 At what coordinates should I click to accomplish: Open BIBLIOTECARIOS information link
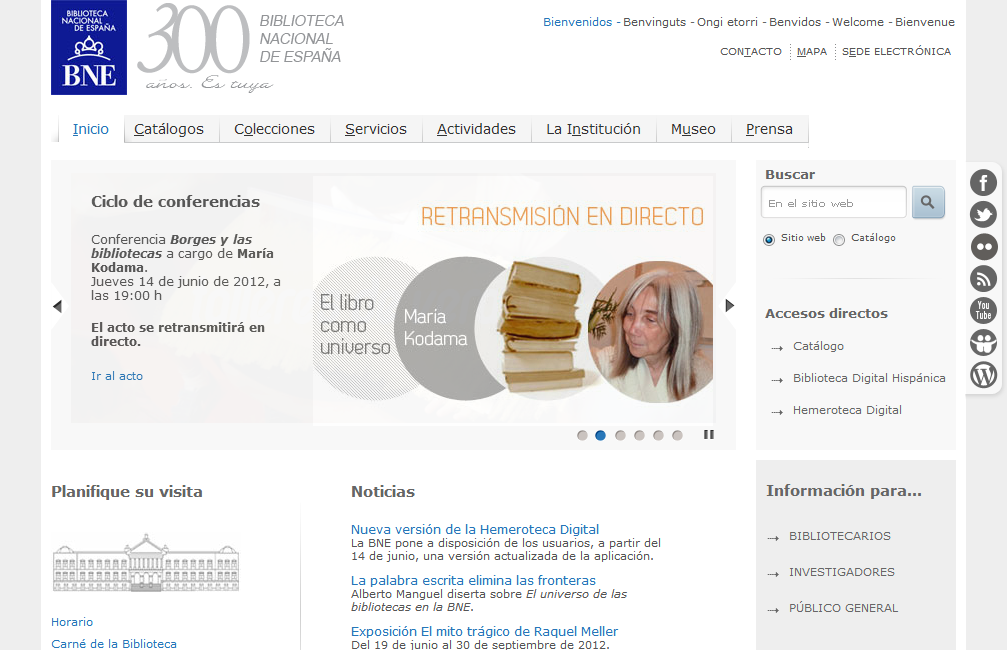point(839,536)
